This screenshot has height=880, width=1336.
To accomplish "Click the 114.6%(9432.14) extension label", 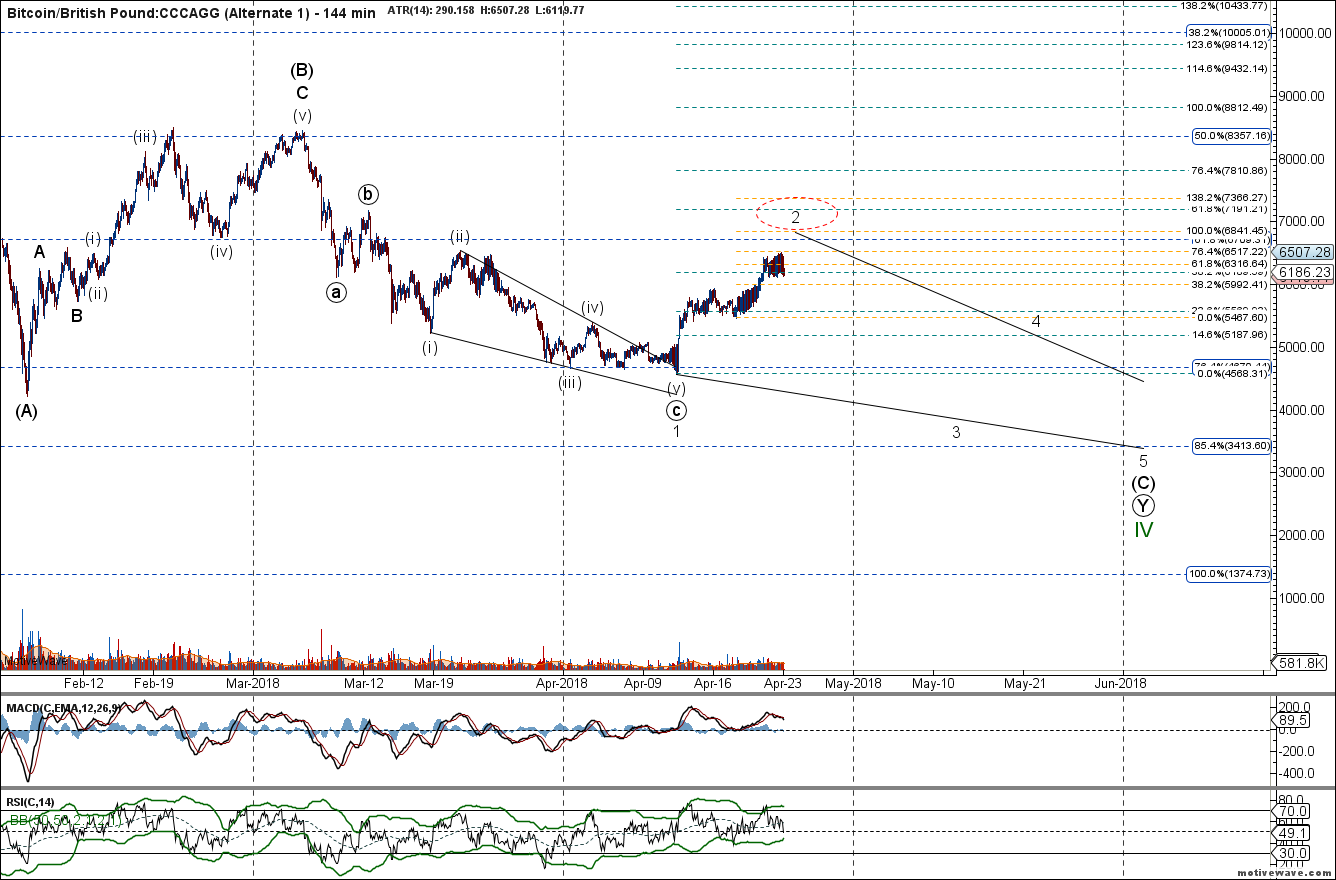I will click(x=1227, y=69).
